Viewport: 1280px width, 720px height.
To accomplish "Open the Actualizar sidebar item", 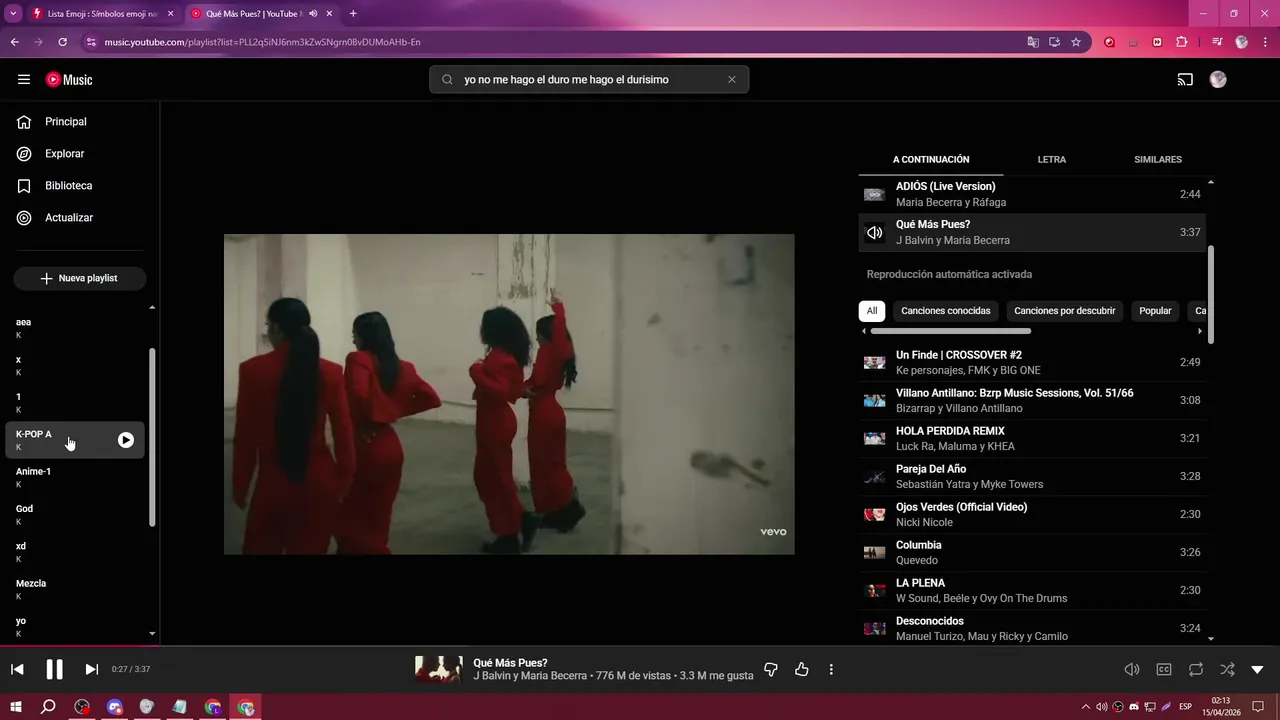I will (x=69, y=218).
